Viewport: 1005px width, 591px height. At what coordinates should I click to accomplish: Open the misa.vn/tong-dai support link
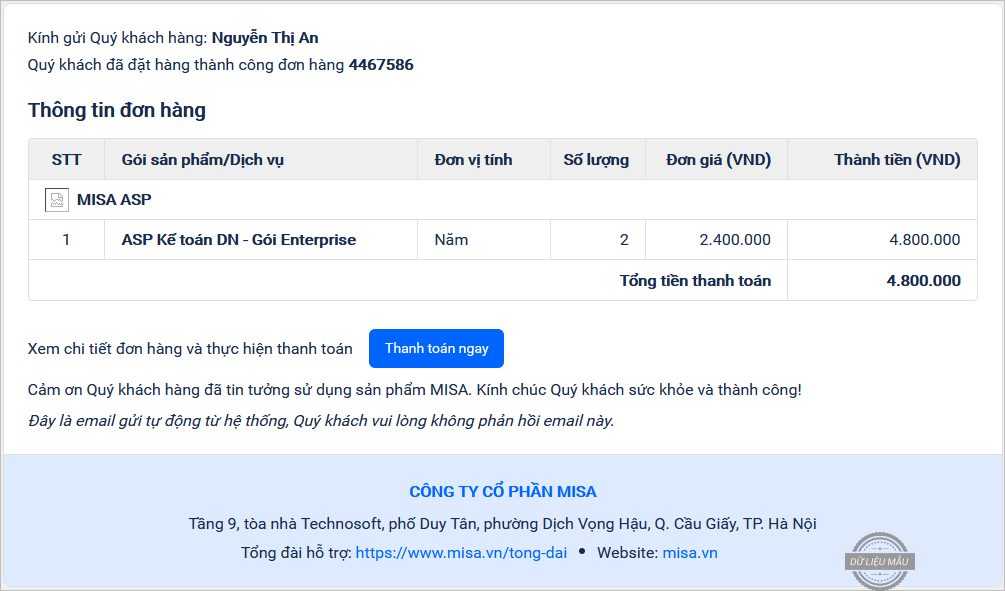click(461, 553)
